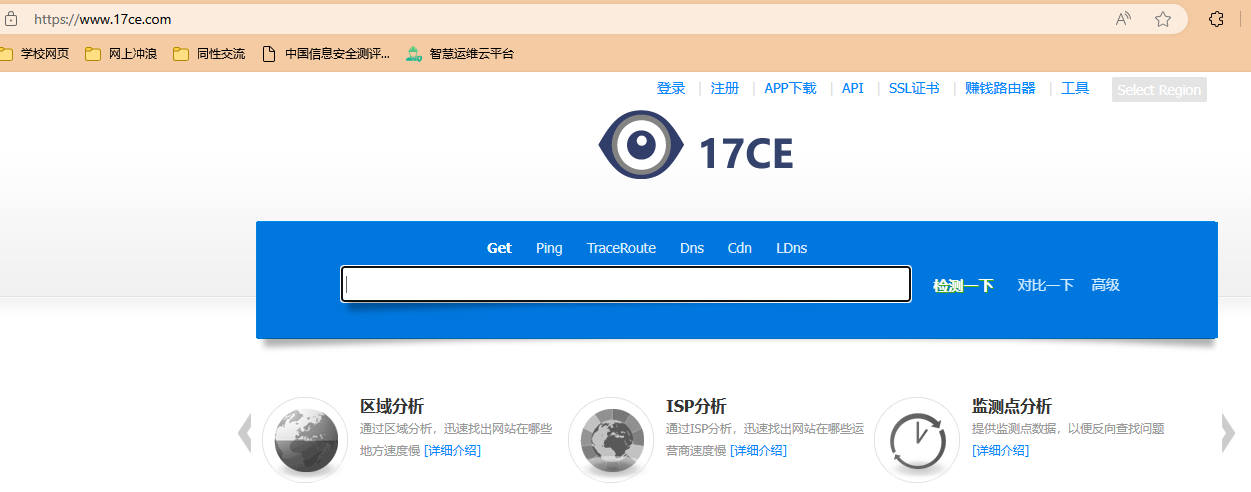Screen dimensions: 1251x492
Task: Click the Read aloud icon in address bar
Action: (1123, 19)
